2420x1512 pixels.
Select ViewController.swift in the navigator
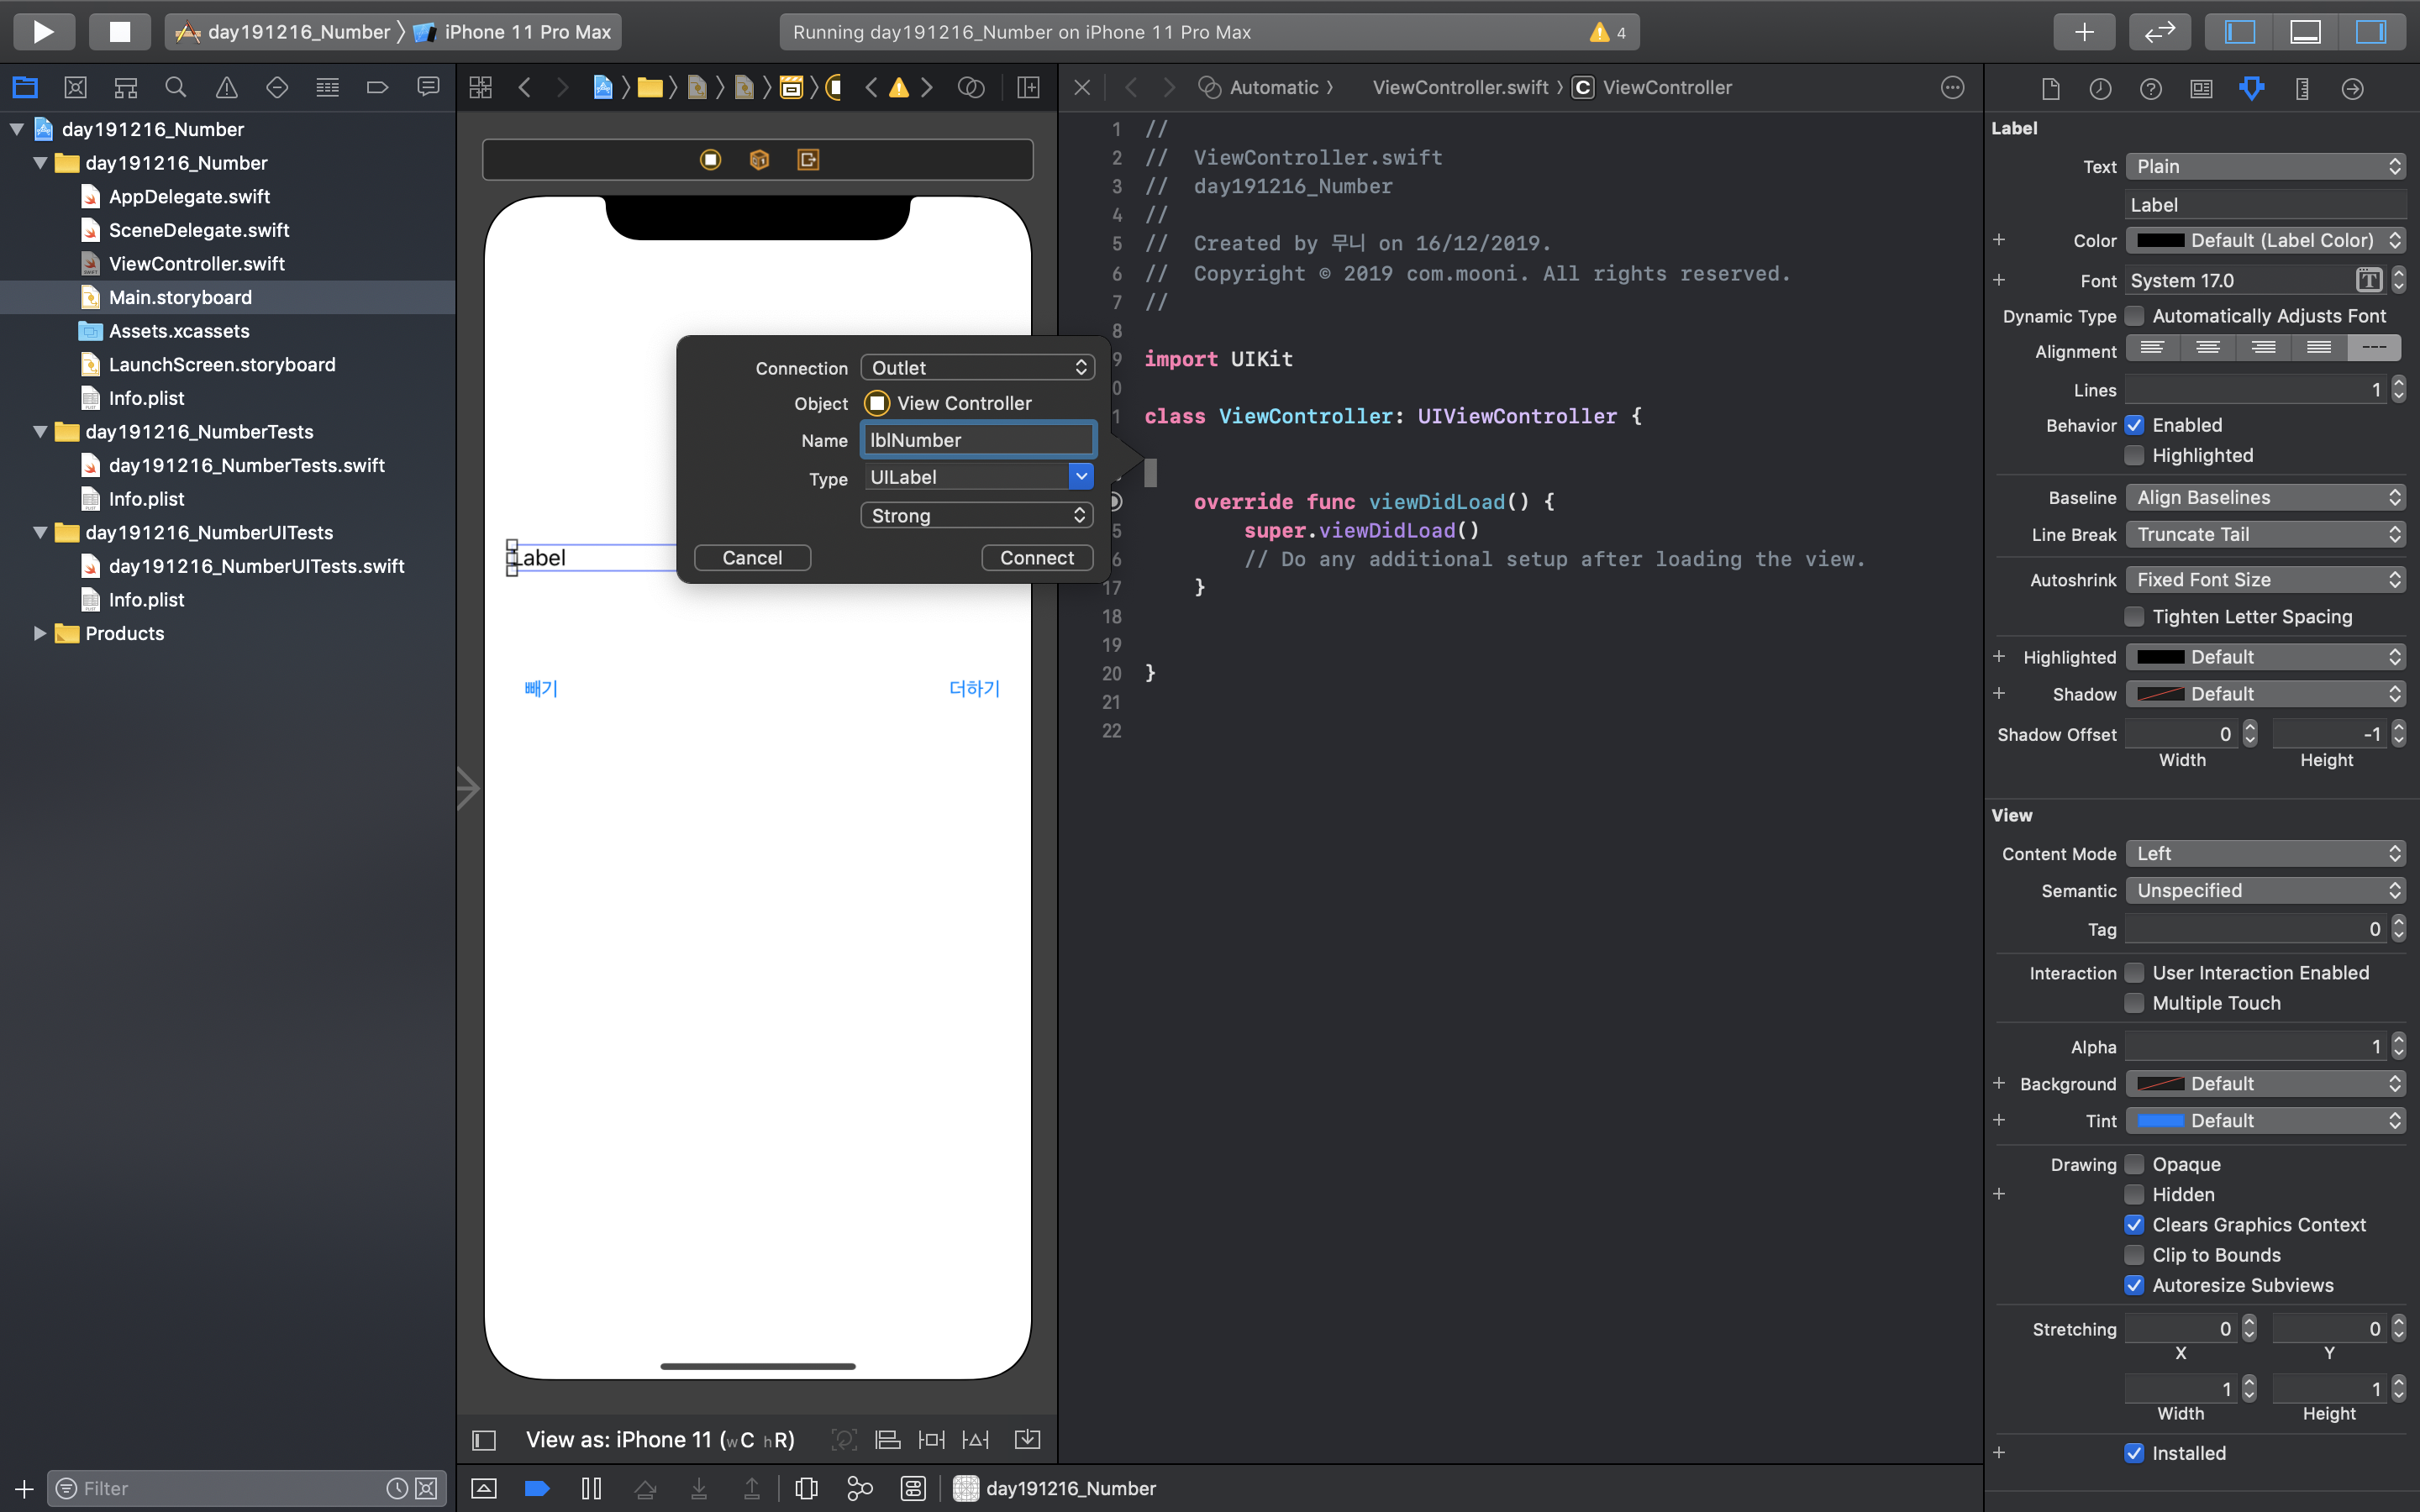coord(197,264)
